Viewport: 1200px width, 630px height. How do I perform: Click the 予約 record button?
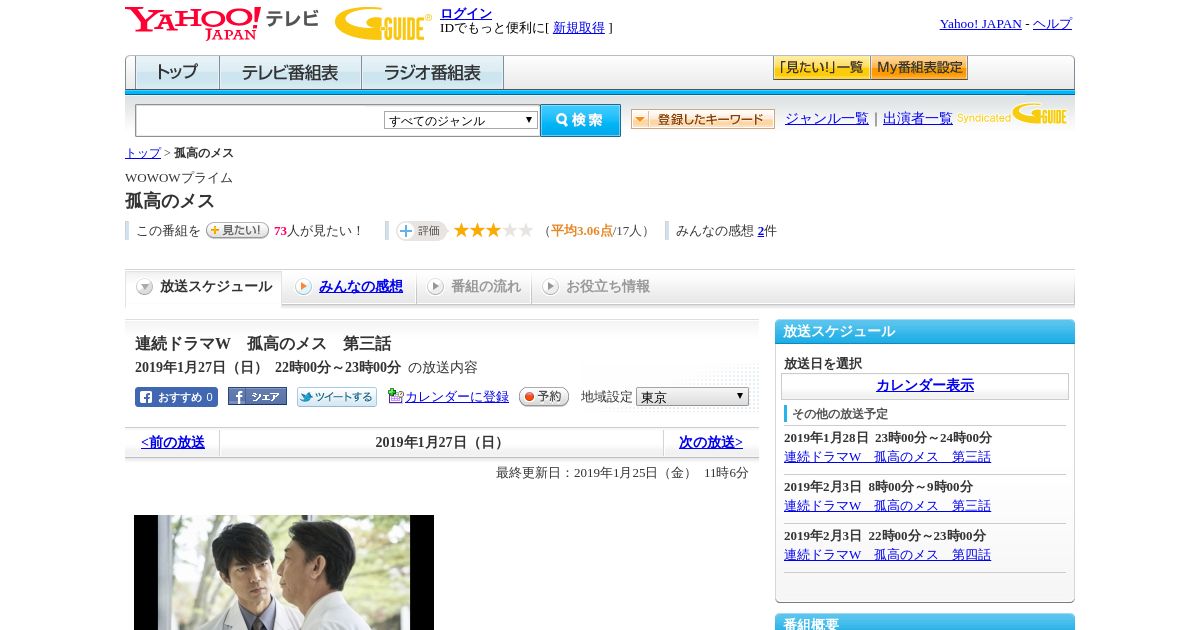tap(544, 397)
